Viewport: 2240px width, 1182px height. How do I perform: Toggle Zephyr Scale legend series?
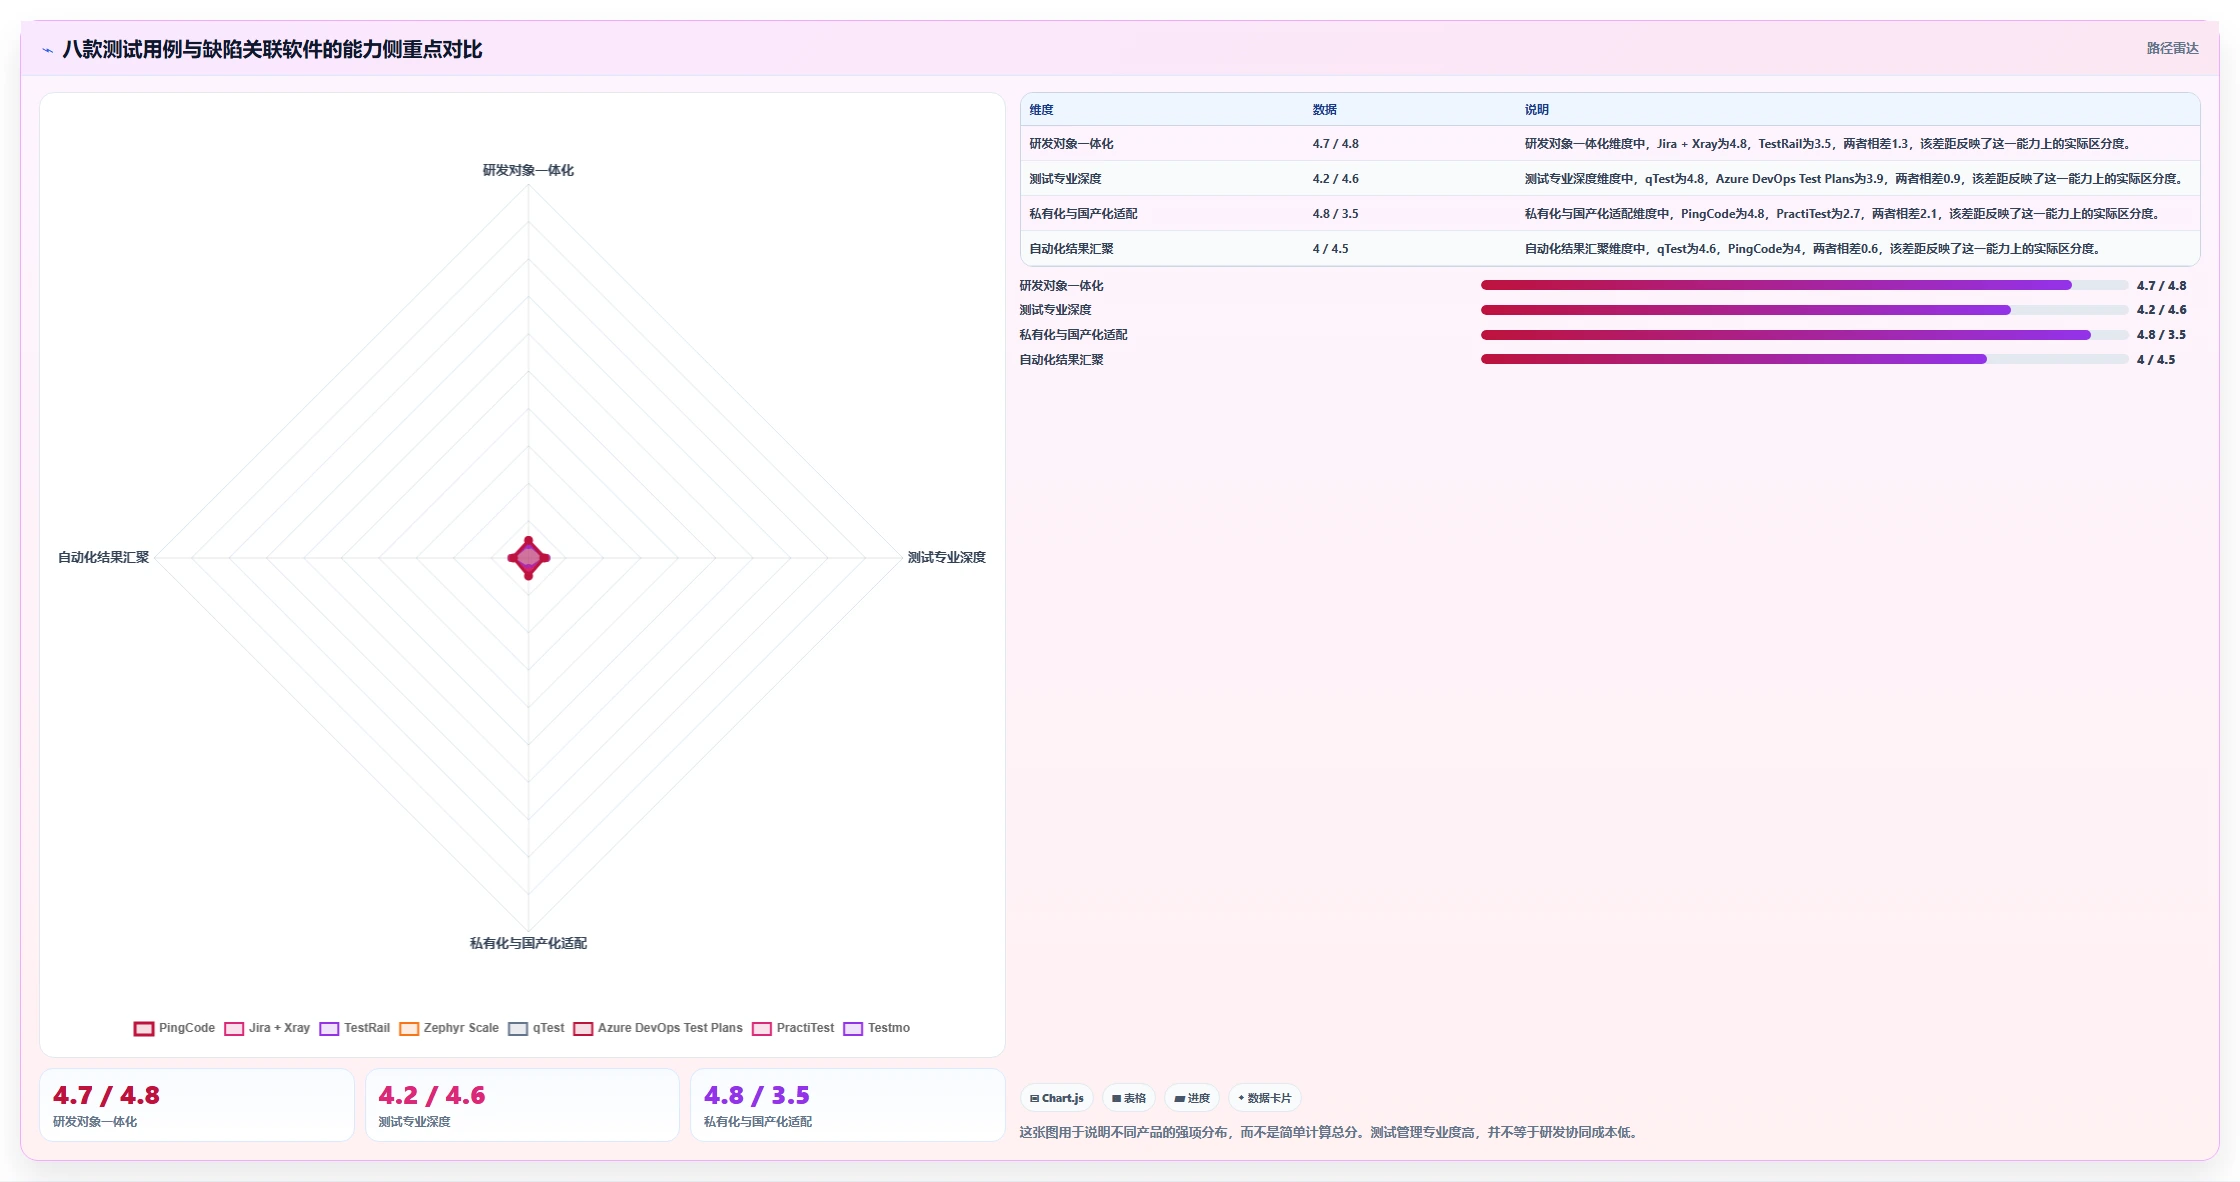click(449, 1028)
